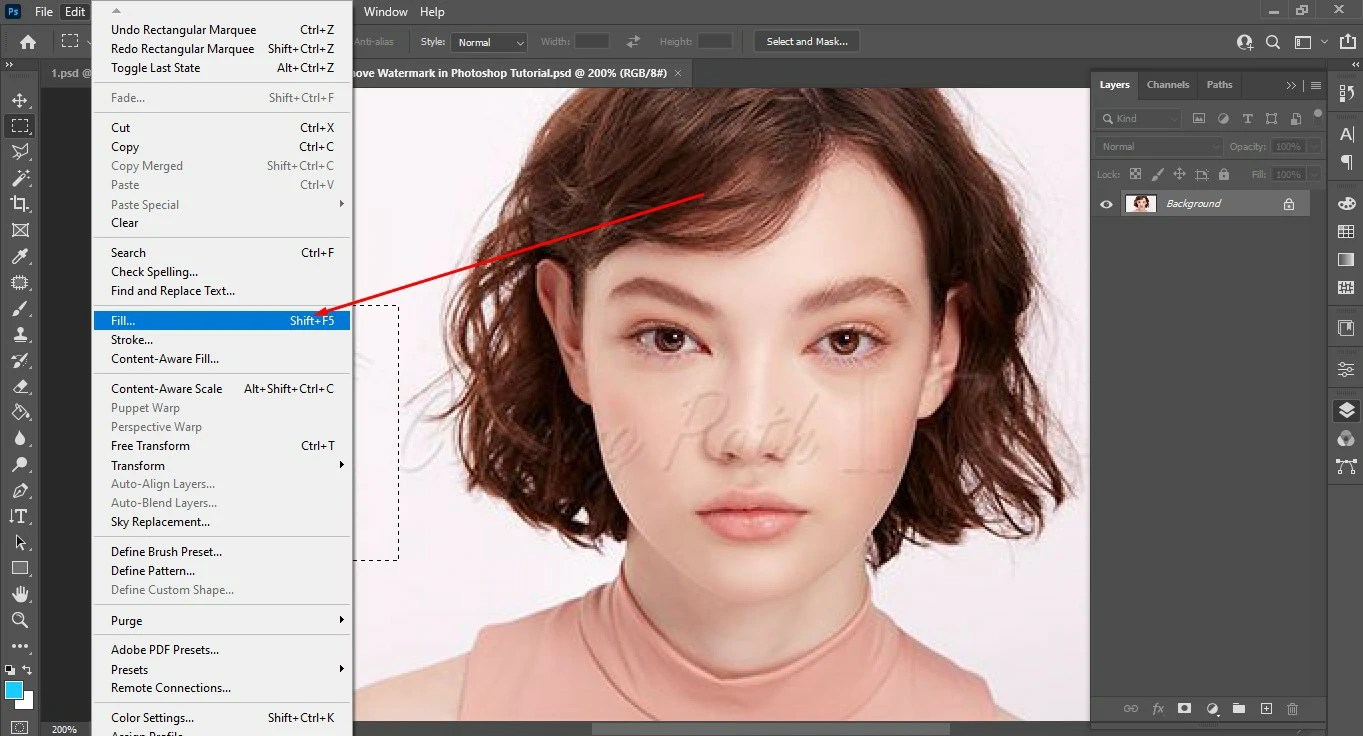The height and width of the screenshot is (736, 1363).
Task: Select the Lasso tool
Action: tap(20, 151)
